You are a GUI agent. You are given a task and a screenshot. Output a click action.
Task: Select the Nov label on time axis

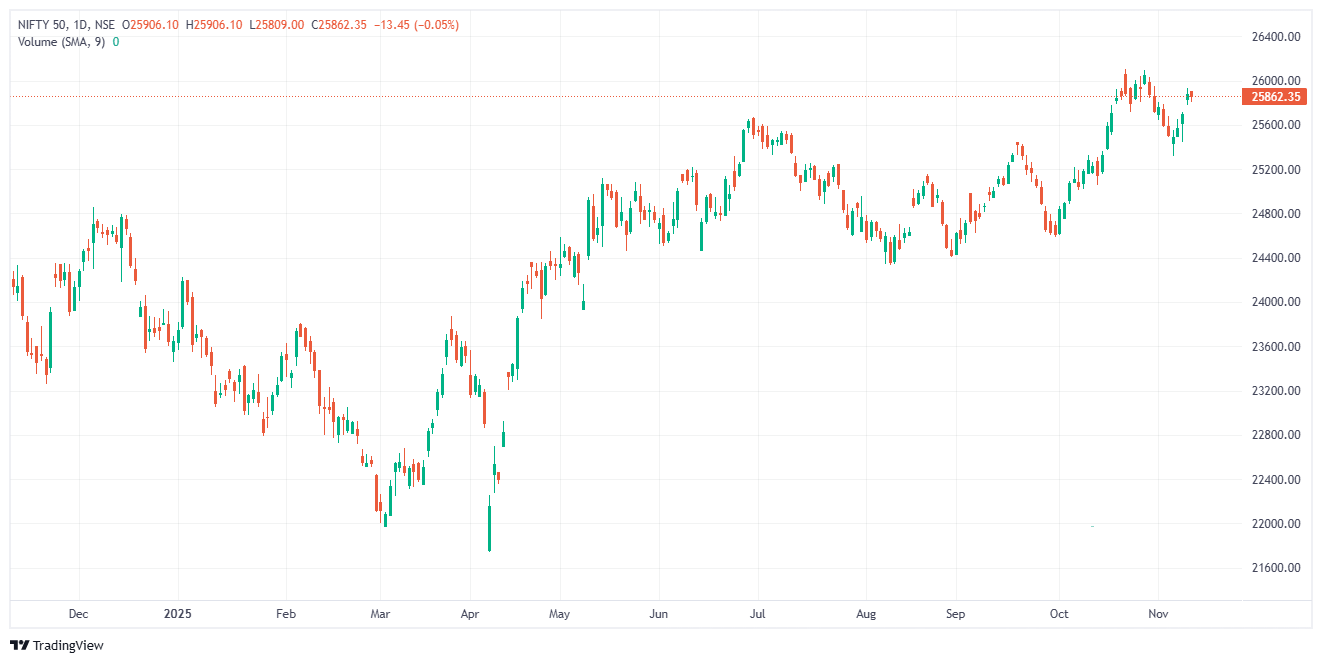pos(1158,613)
